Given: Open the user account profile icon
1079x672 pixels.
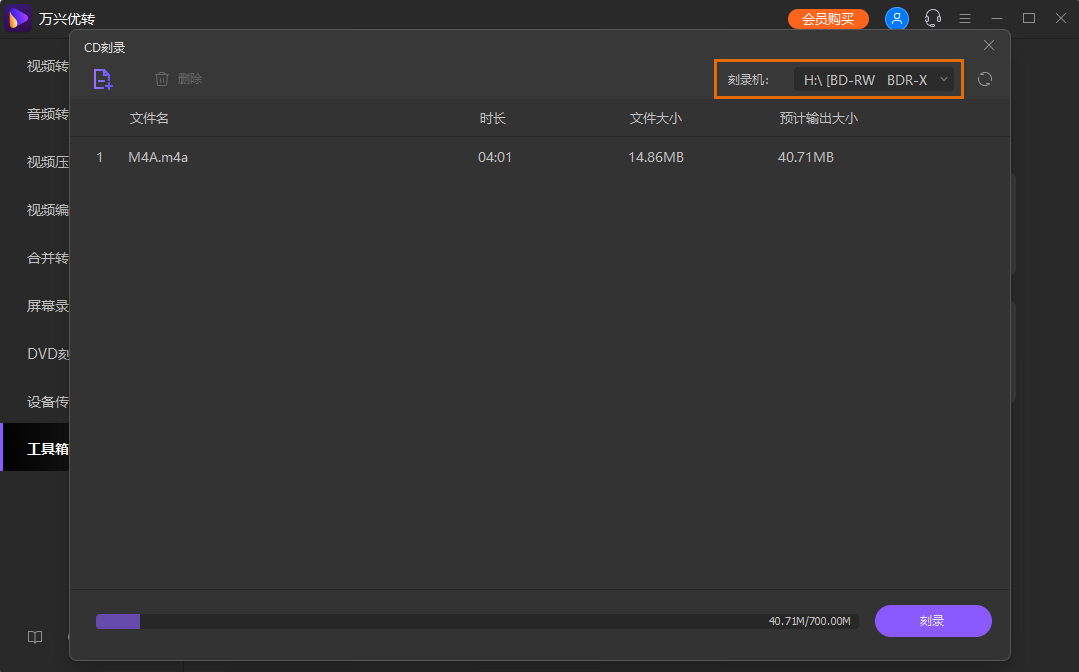Looking at the screenshot, I should coord(897,19).
